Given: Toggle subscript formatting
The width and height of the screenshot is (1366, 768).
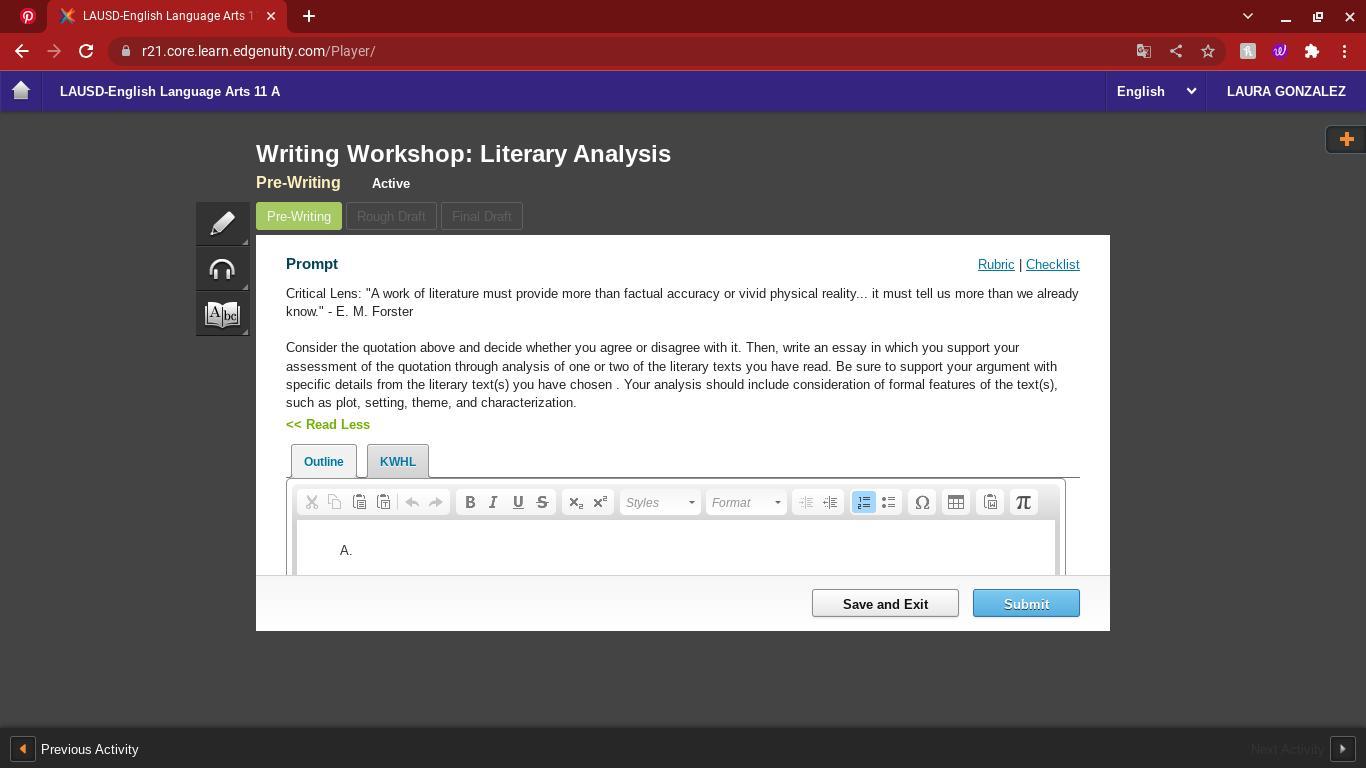Looking at the screenshot, I should [x=576, y=502].
